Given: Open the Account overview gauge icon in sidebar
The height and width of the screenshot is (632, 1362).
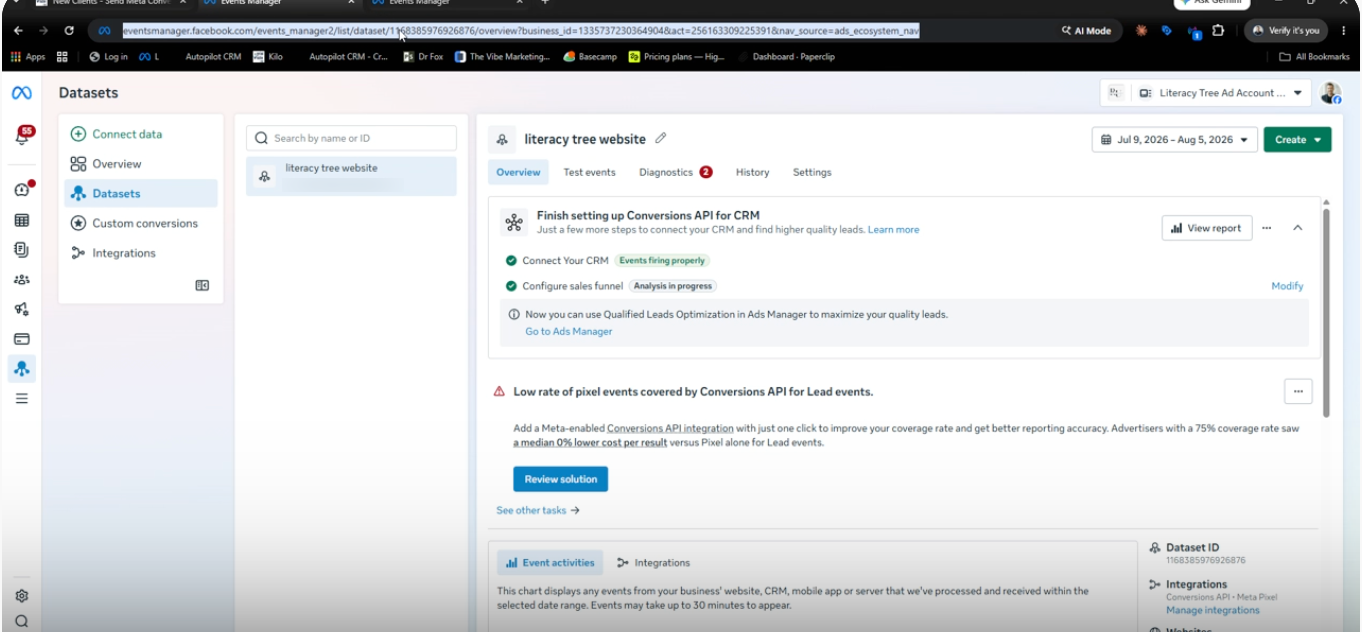Looking at the screenshot, I should (x=22, y=190).
